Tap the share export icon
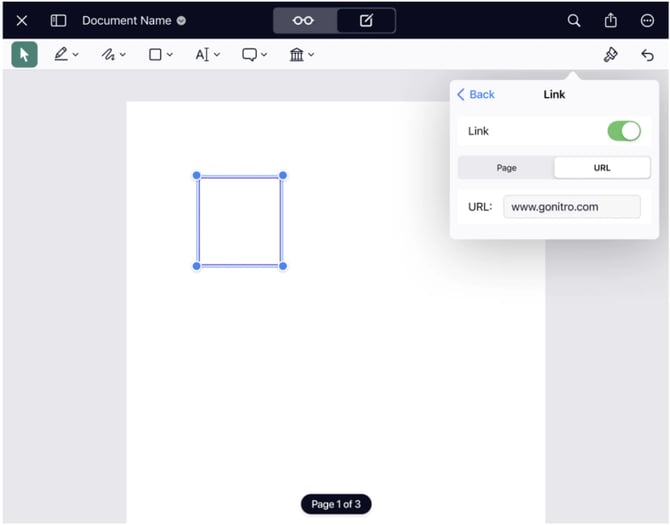This screenshot has width=670, height=525. (x=610, y=20)
